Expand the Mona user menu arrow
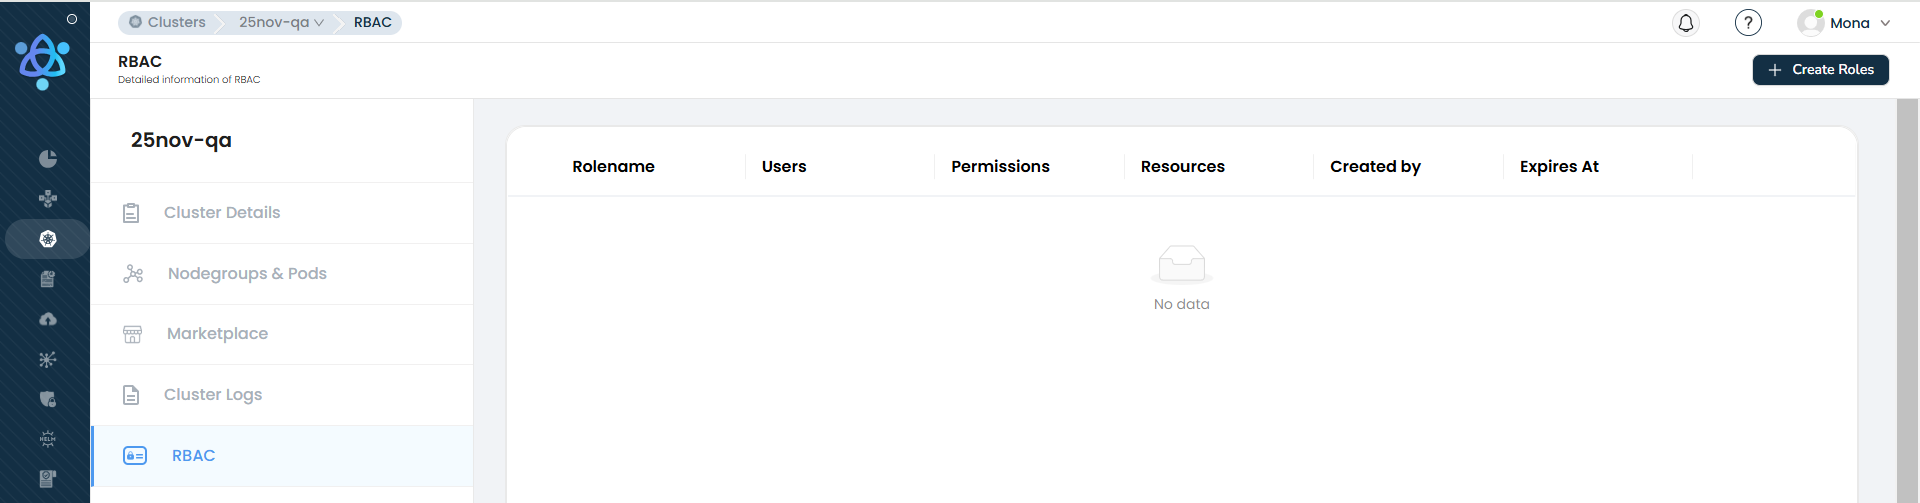This screenshot has width=1920, height=503. click(x=1885, y=23)
